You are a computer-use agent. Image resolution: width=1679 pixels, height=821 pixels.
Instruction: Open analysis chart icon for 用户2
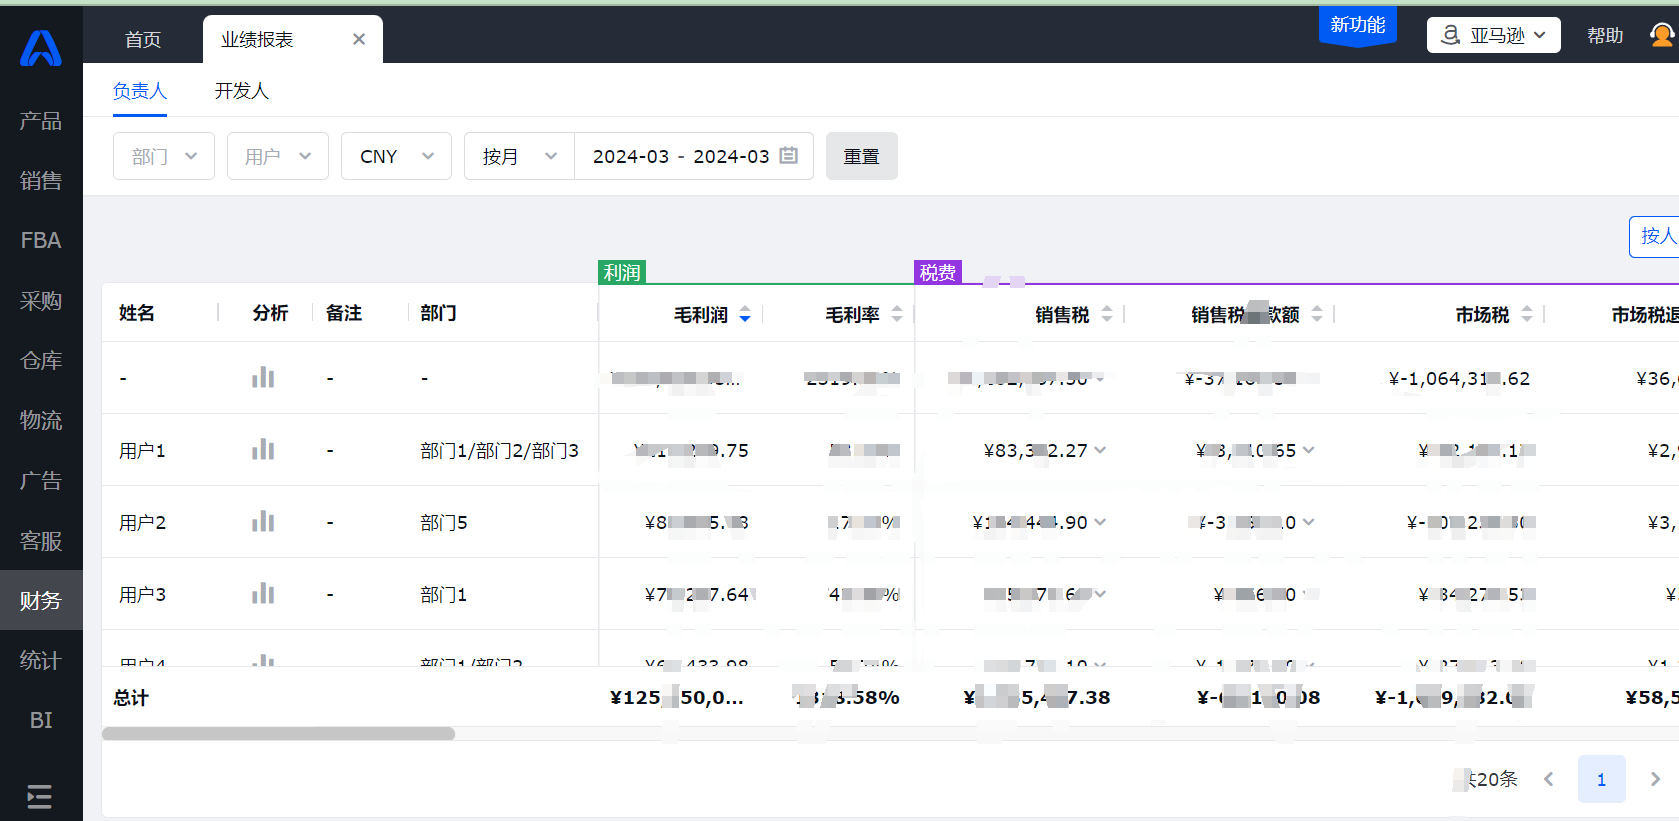pos(263,522)
